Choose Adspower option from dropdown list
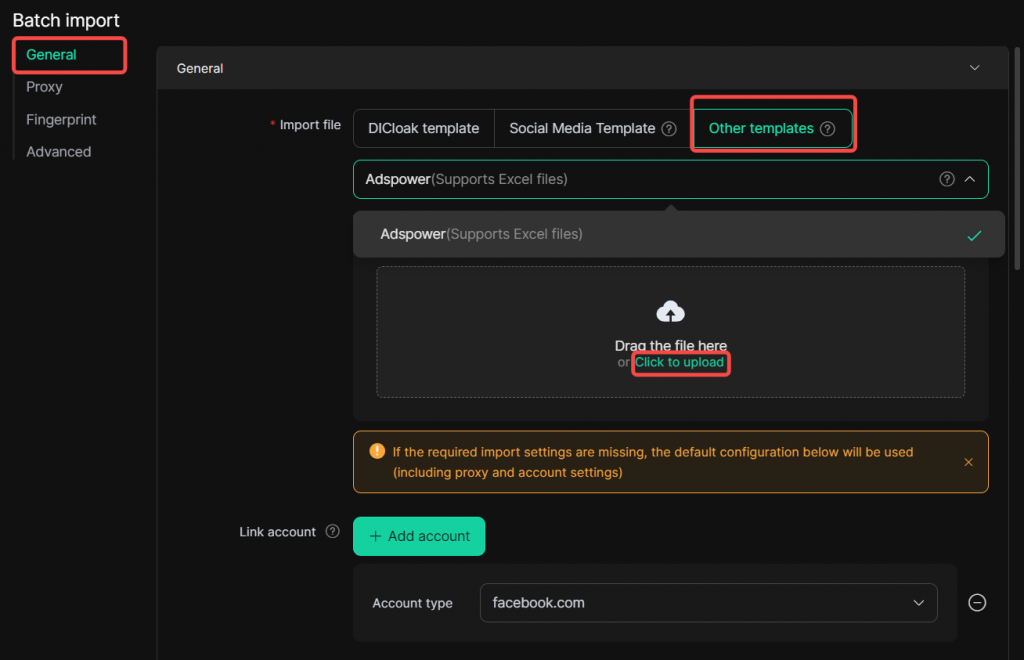 pos(679,234)
